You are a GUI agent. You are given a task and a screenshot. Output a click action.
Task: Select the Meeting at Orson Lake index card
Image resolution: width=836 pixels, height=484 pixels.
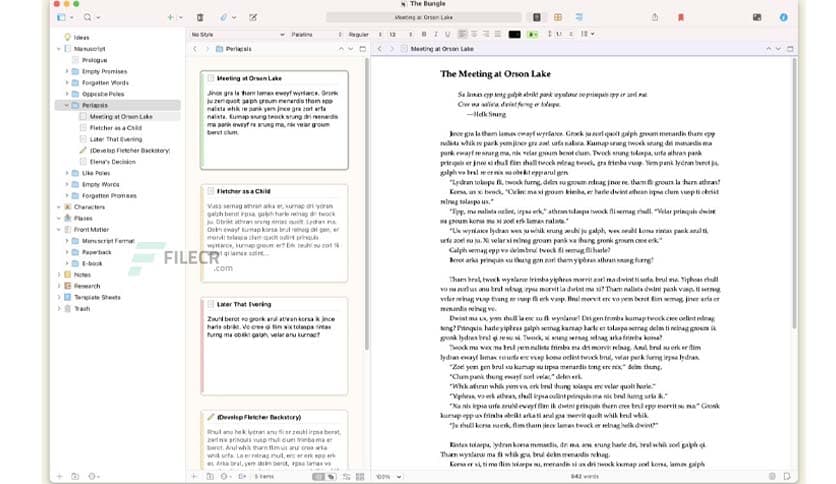click(274, 120)
